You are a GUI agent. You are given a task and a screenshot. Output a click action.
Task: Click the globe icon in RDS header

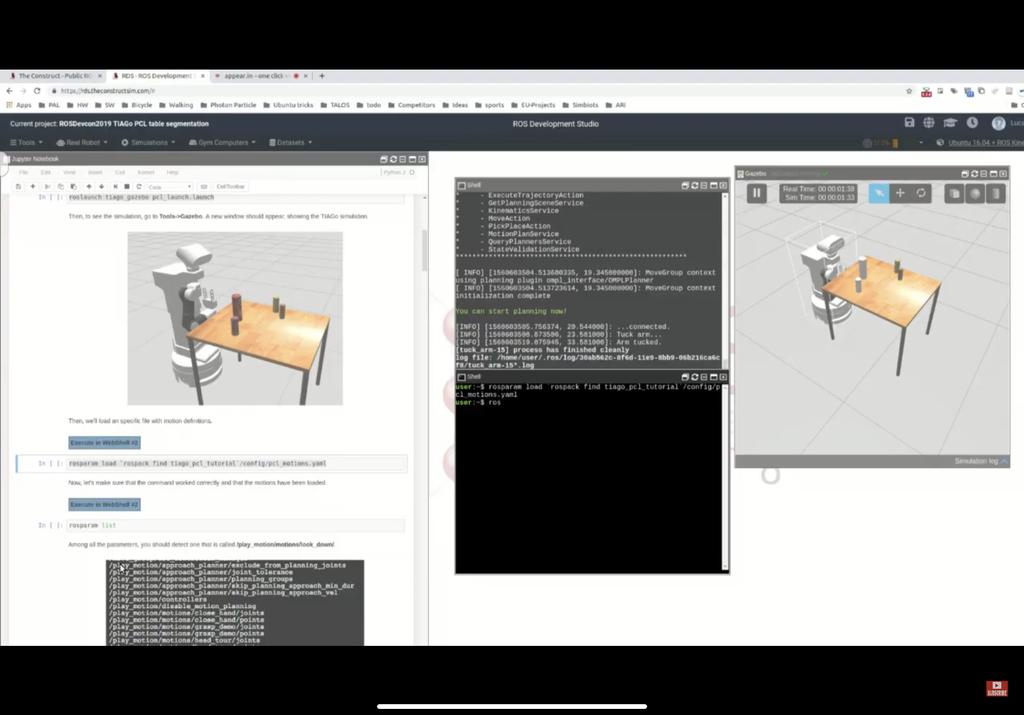point(929,123)
